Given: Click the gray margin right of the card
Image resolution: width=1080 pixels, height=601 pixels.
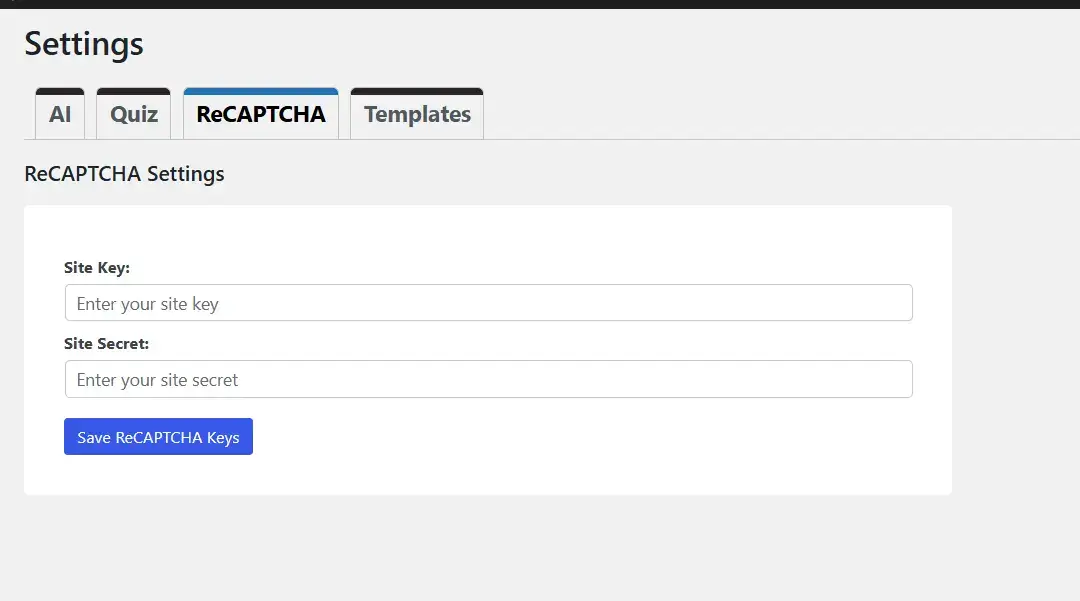Looking at the screenshot, I should (x=1015, y=350).
